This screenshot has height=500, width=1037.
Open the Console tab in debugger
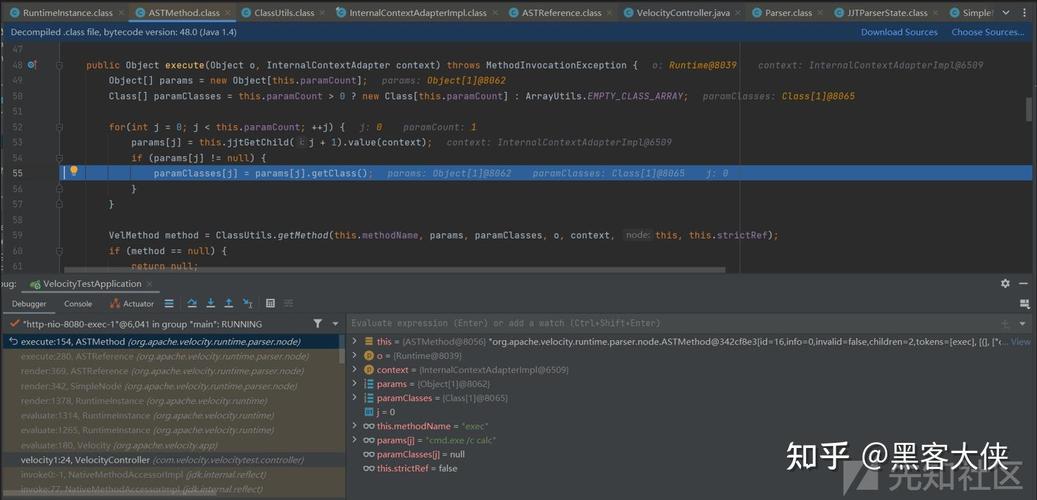[x=78, y=304]
